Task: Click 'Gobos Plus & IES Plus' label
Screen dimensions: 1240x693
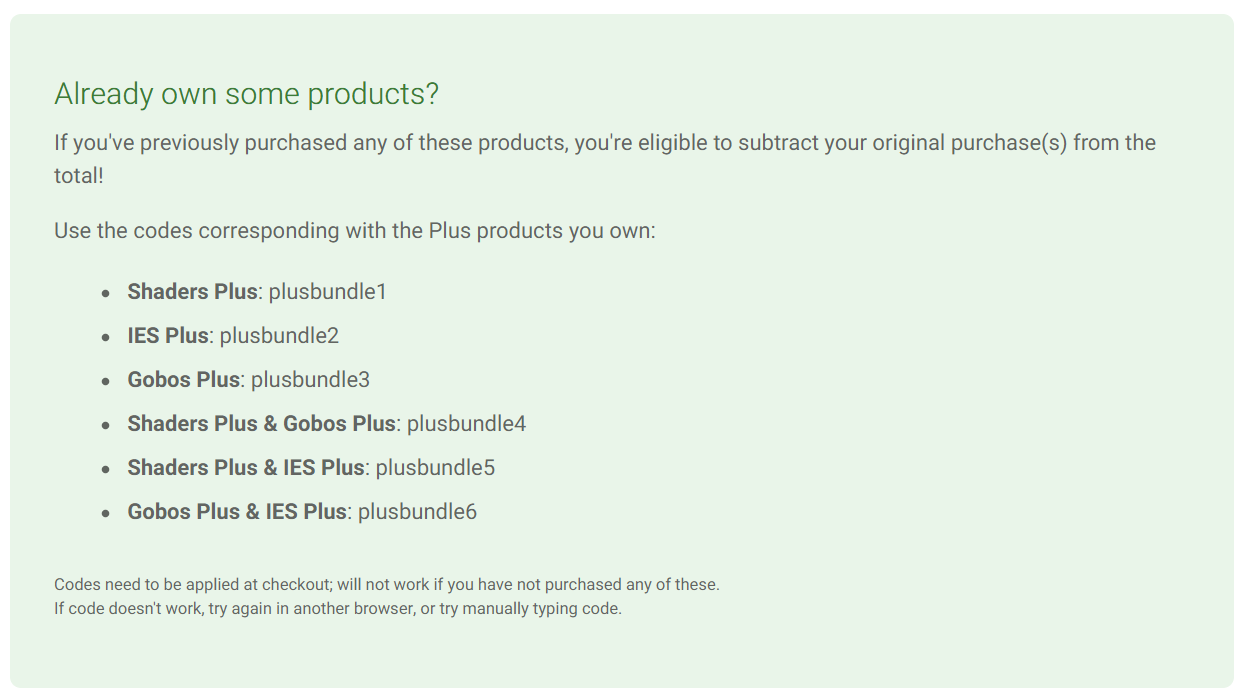Action: 237,512
